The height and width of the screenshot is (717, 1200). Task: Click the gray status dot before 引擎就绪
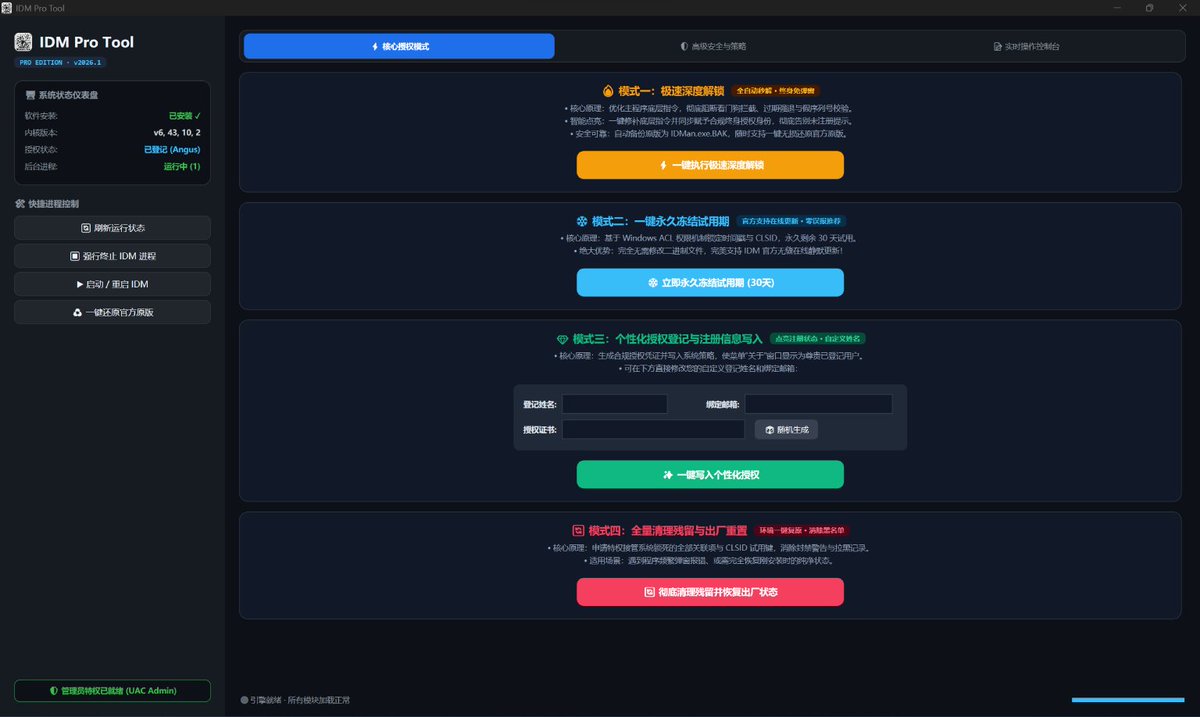tap(244, 700)
